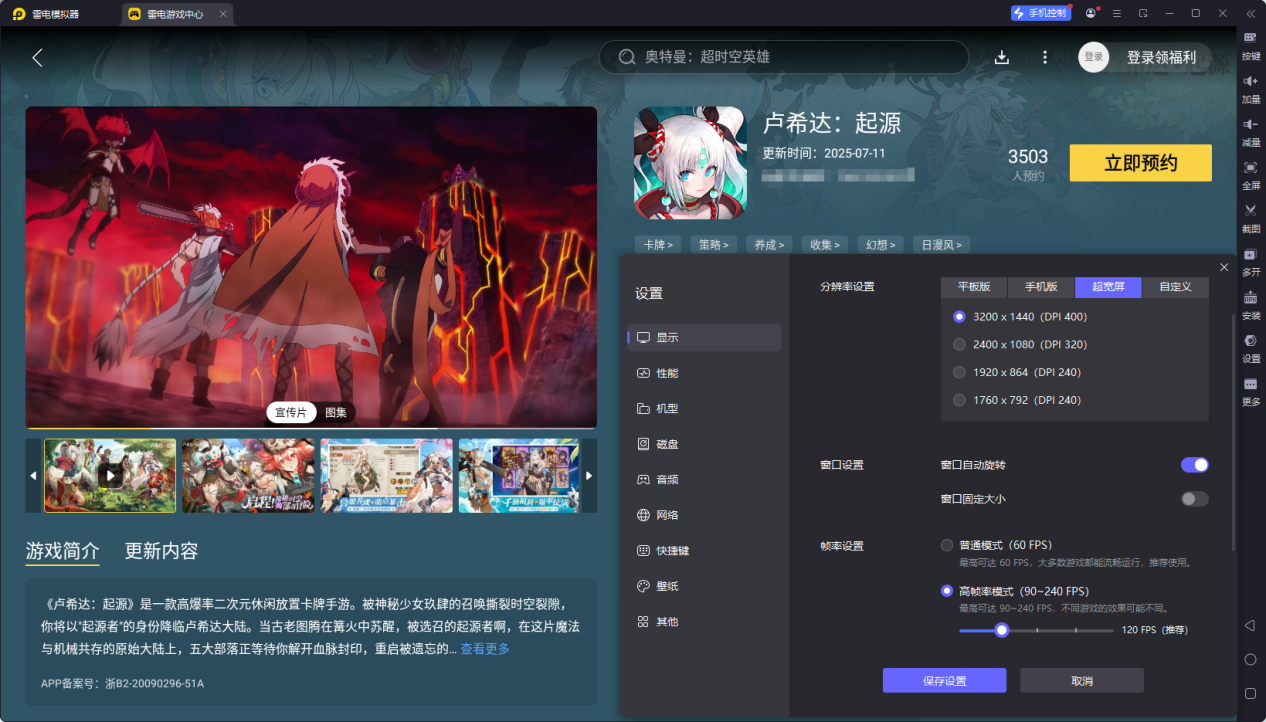Click the 取消 button
Screen dimensions: 1266x722
1082,681
